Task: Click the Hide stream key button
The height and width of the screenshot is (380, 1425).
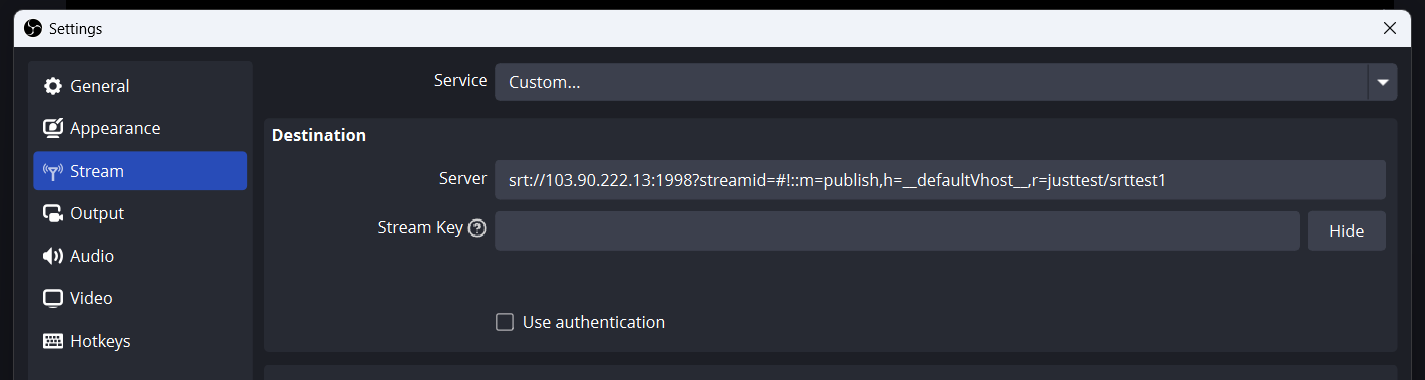Action: point(1346,231)
